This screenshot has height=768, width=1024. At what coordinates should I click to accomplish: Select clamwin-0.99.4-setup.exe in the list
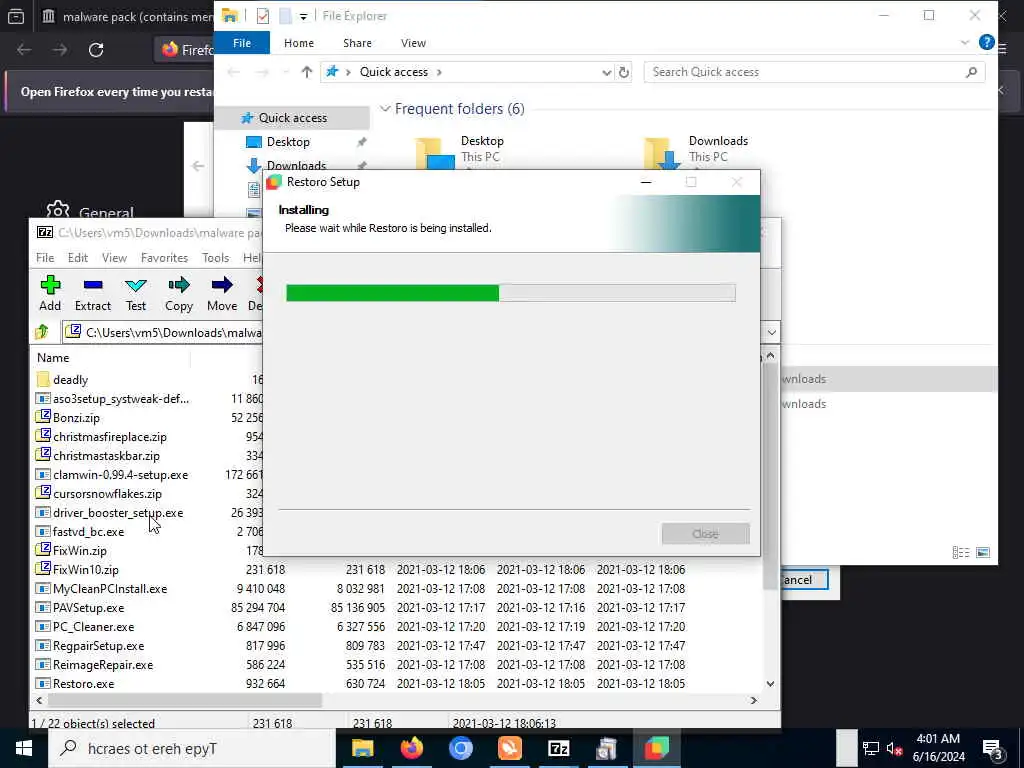point(120,475)
